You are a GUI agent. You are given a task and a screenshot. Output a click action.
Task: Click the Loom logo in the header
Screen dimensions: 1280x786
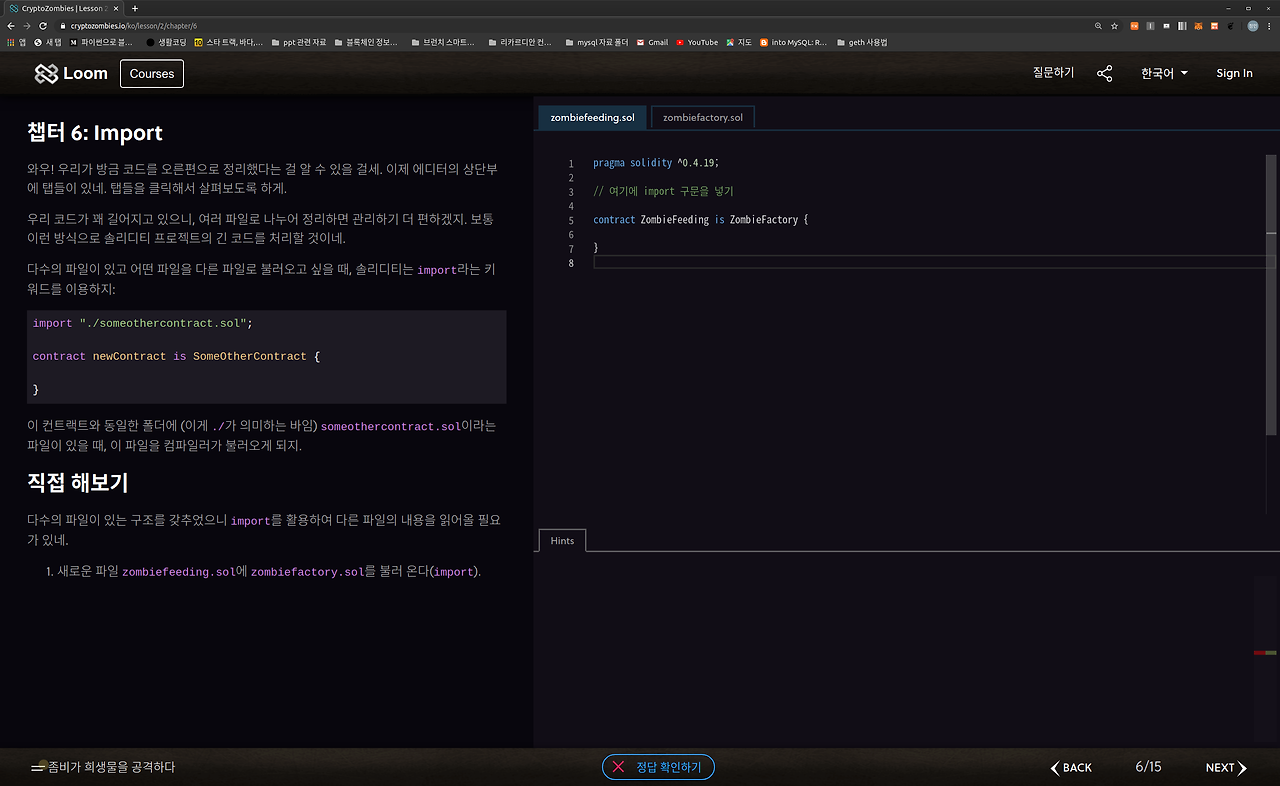(x=71, y=73)
